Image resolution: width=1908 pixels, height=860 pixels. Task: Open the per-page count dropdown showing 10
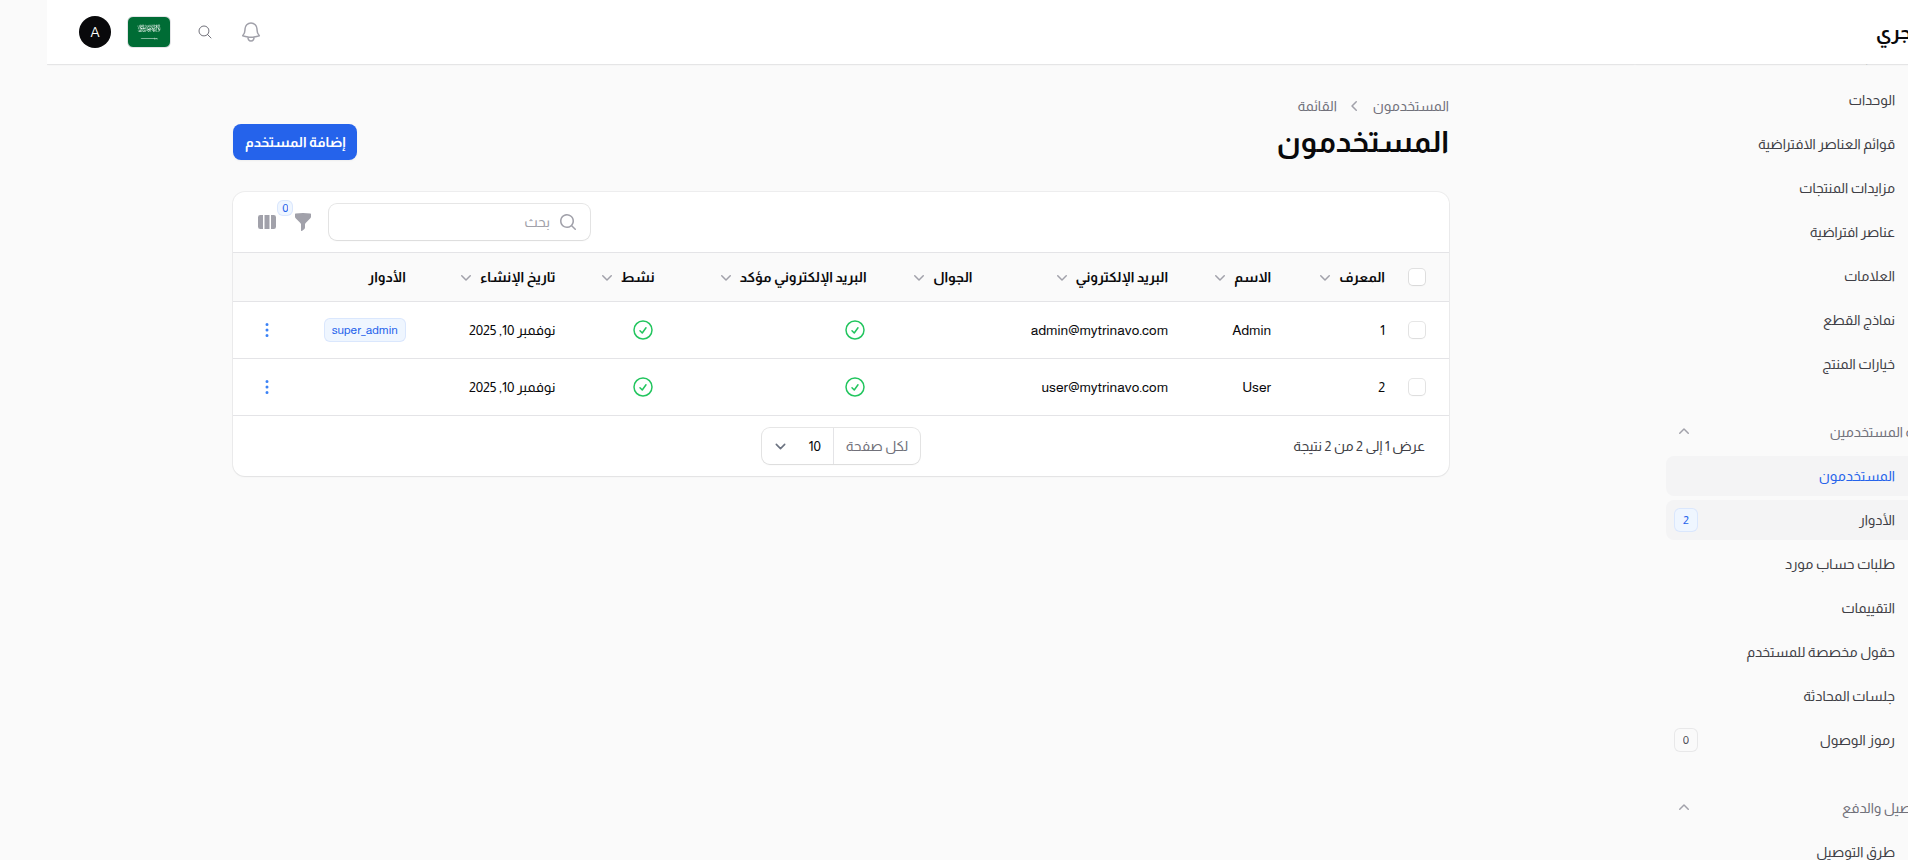[798, 446]
